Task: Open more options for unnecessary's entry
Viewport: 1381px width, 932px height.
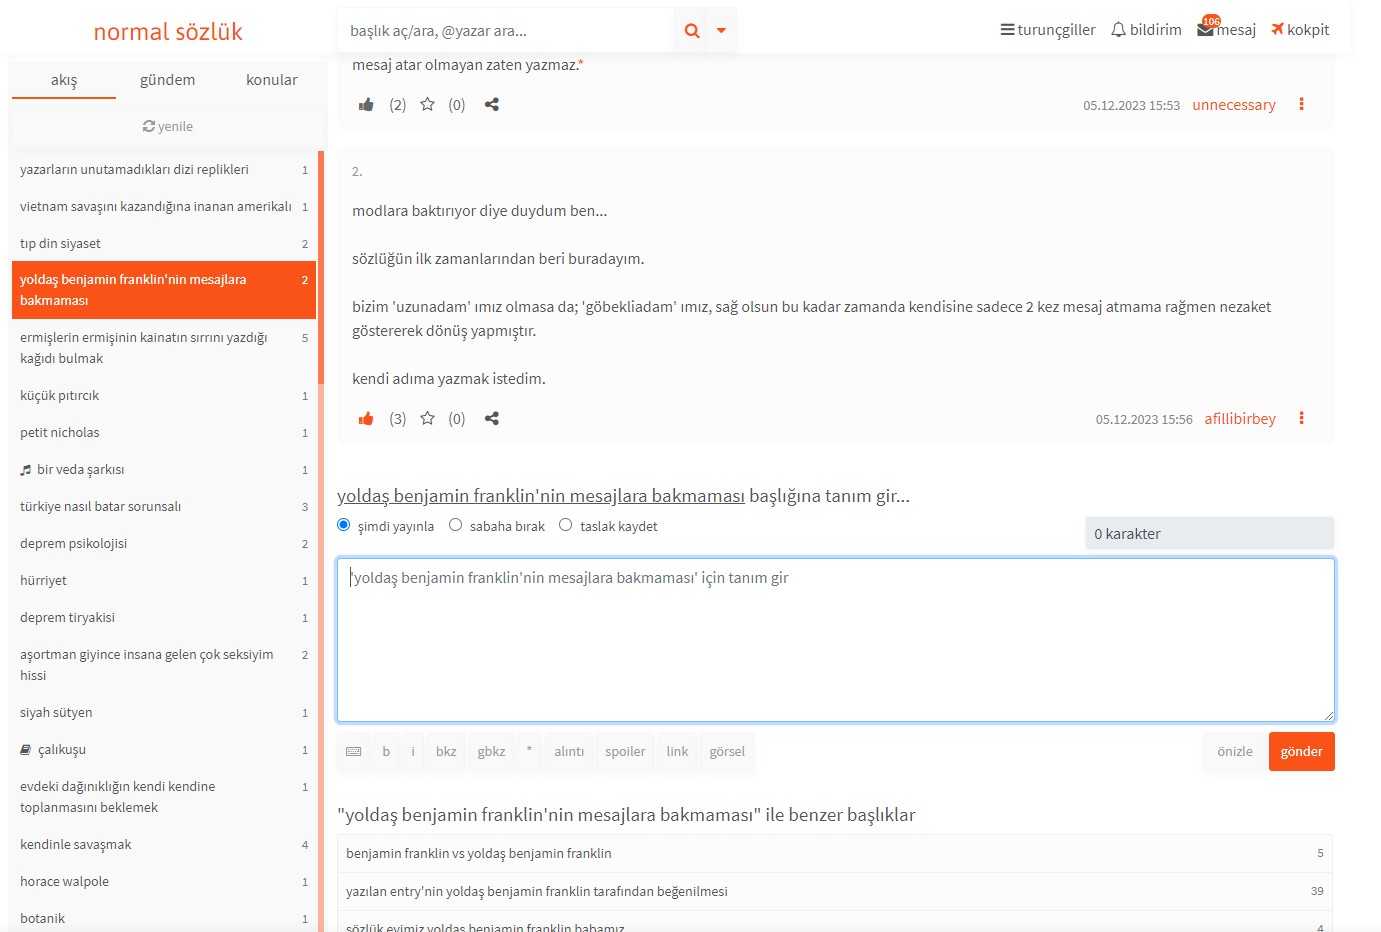Action: coord(1301,104)
